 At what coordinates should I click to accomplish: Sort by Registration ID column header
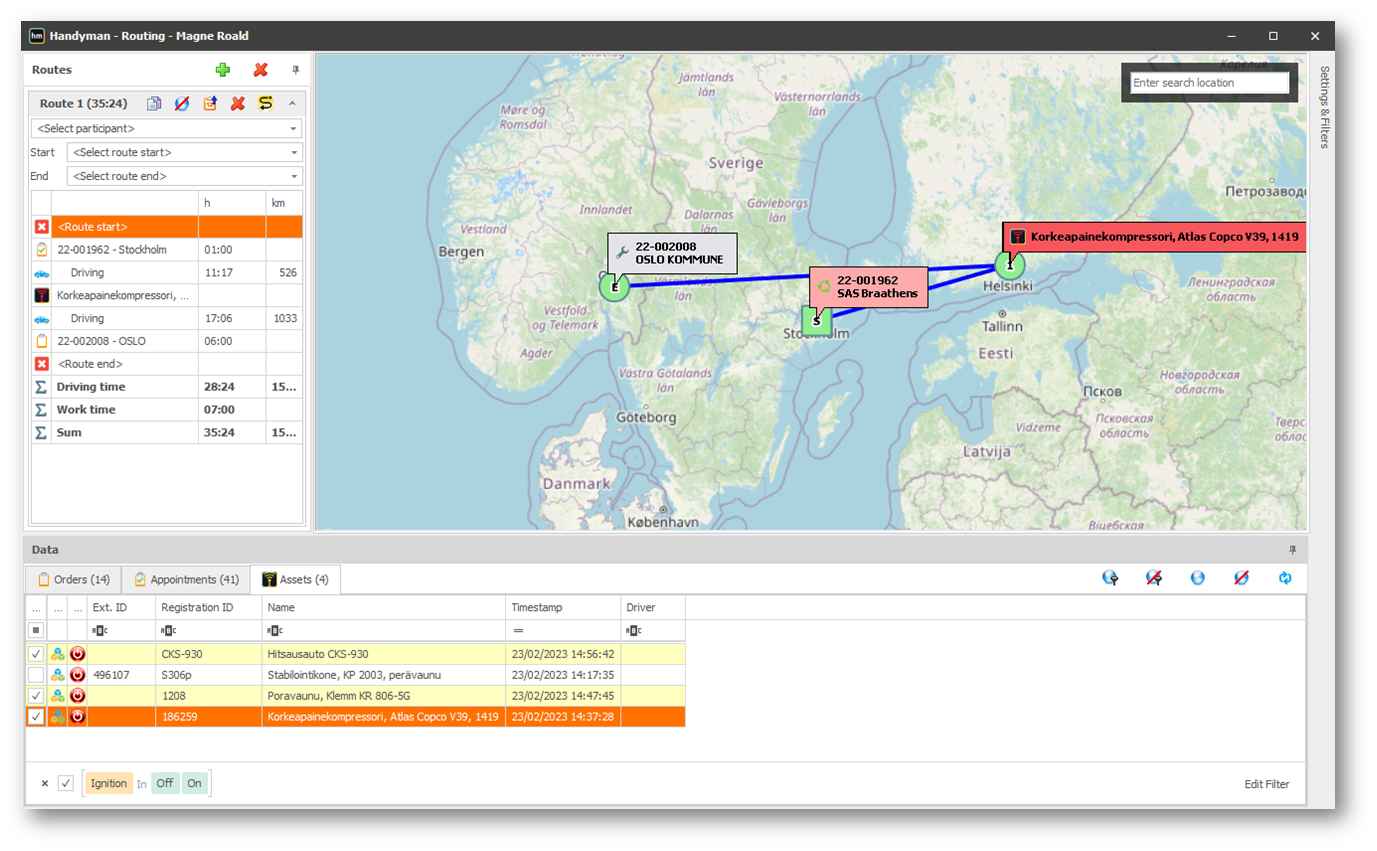pyautogui.click(x=209, y=607)
